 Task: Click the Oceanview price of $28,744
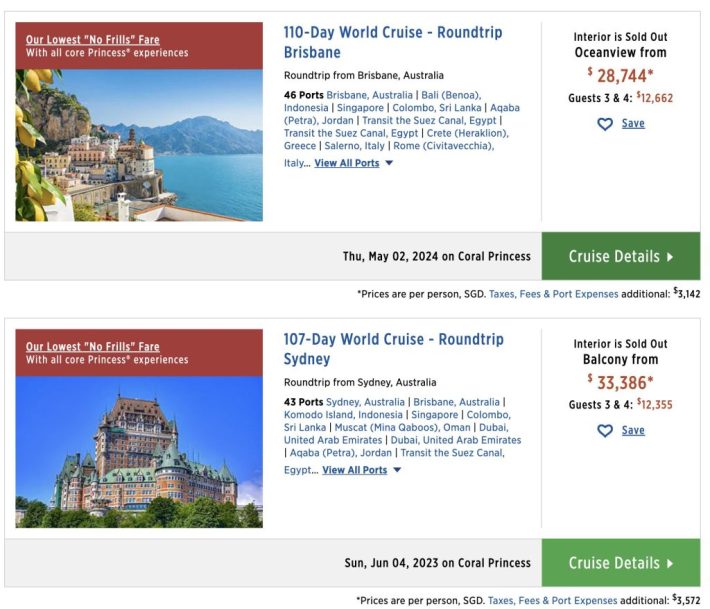(x=620, y=75)
